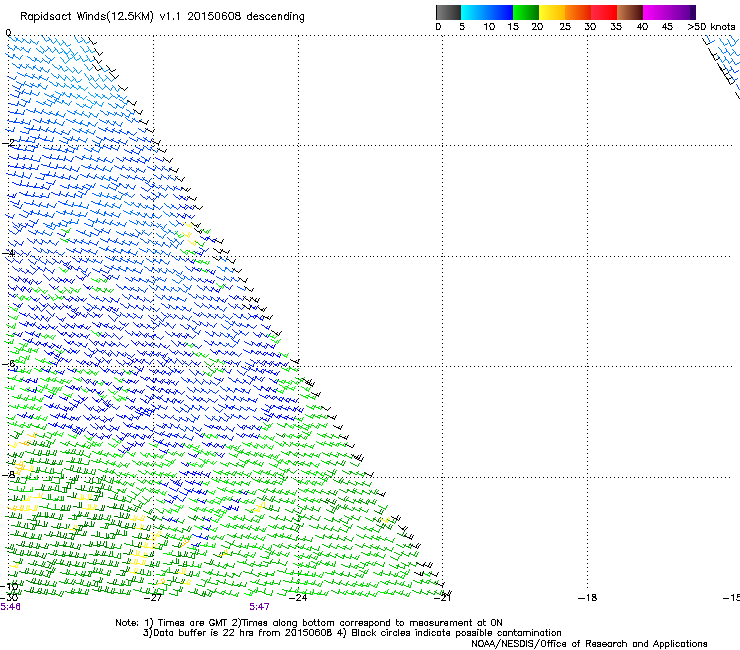Click the longitude label -18
This screenshot has height=650, width=740.
pyautogui.click(x=588, y=598)
